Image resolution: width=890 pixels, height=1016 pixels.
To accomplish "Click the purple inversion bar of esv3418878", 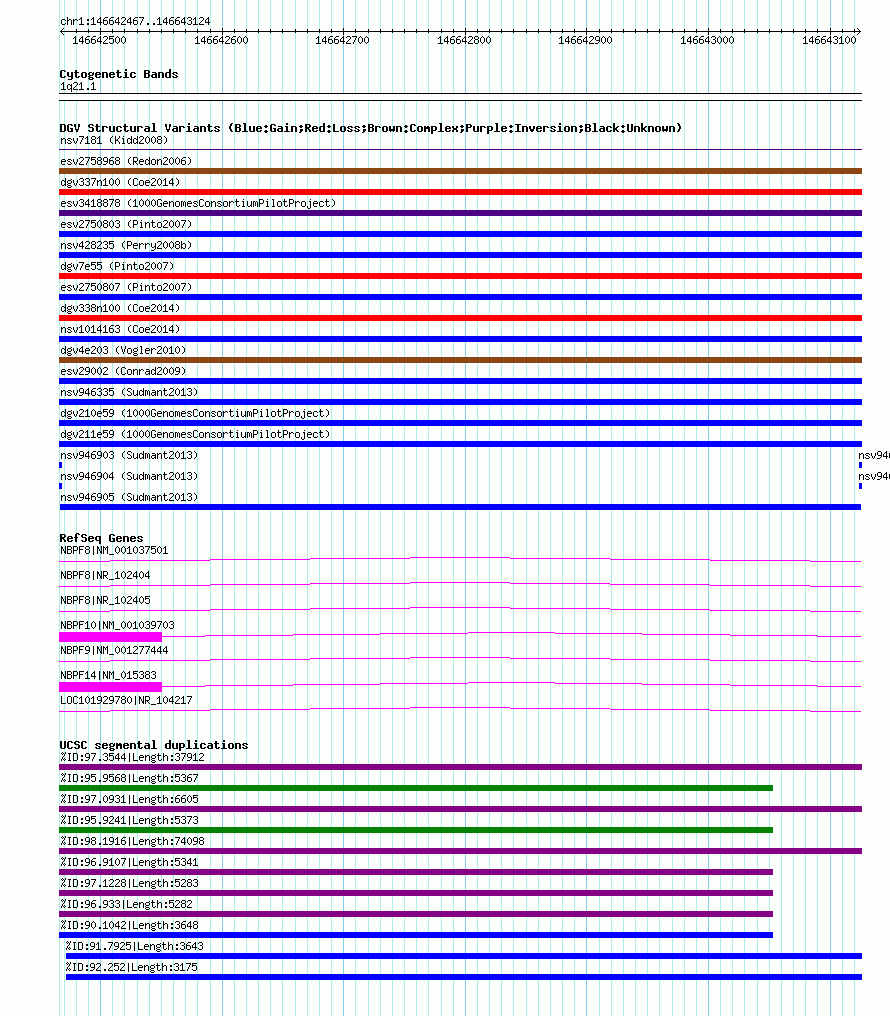I will click(x=461, y=213).
